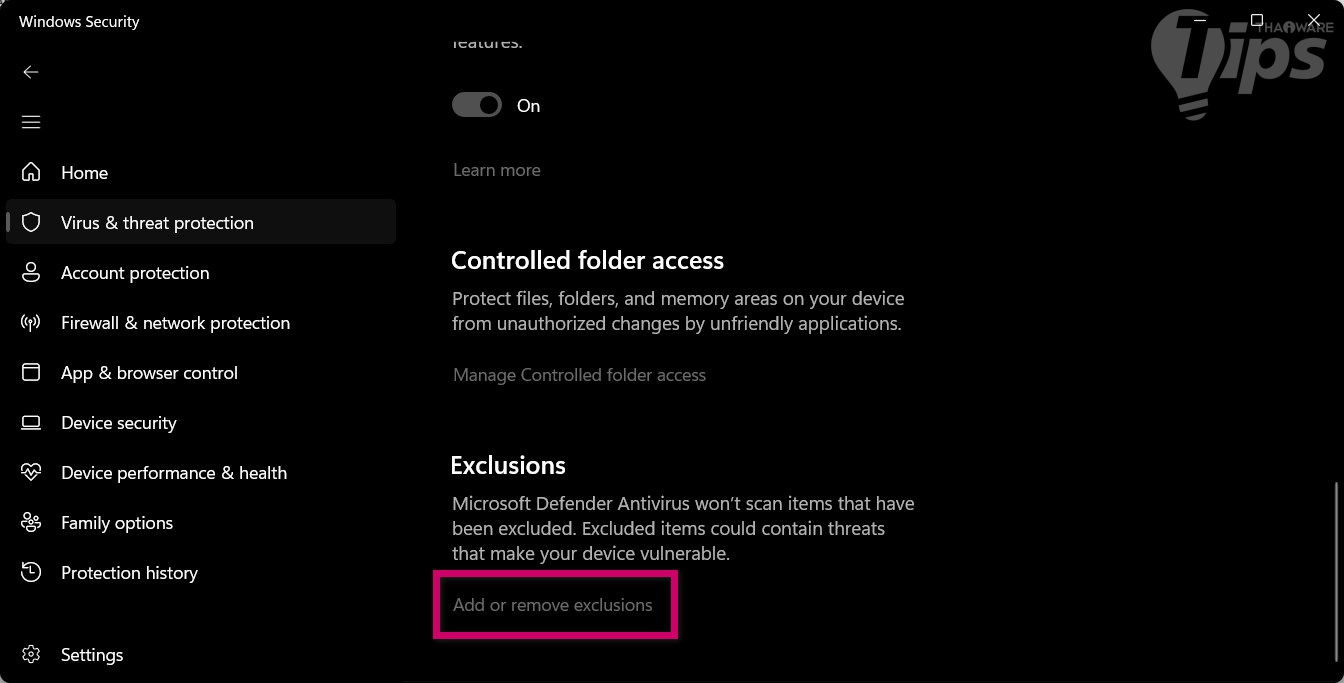Click the Family options people icon
Screen dimensions: 1344x683
coord(31,522)
